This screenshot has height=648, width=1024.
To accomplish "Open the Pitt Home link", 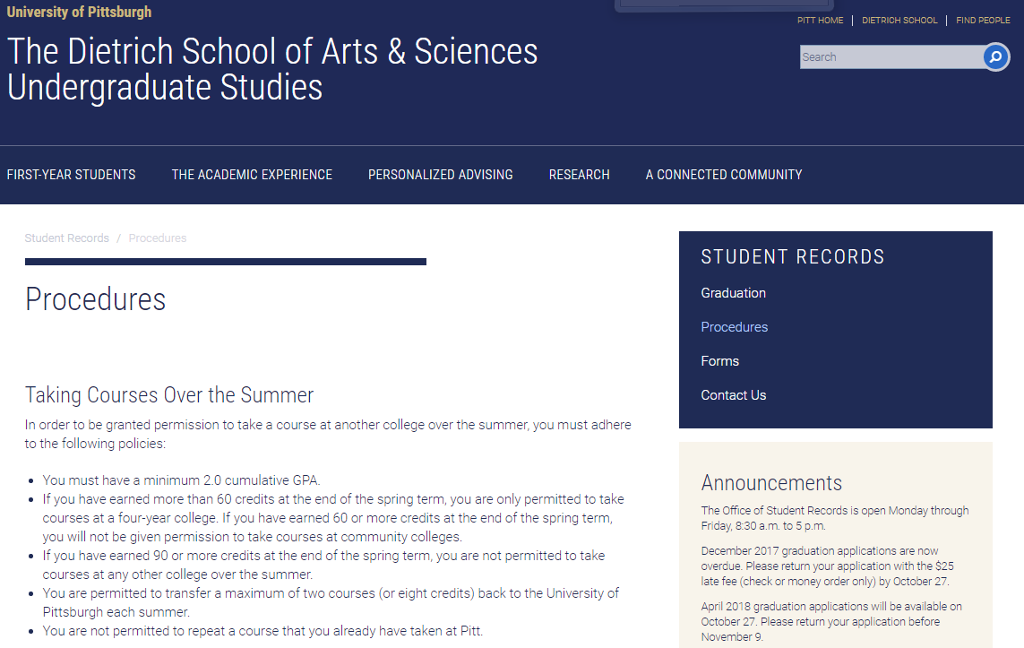I will [820, 20].
